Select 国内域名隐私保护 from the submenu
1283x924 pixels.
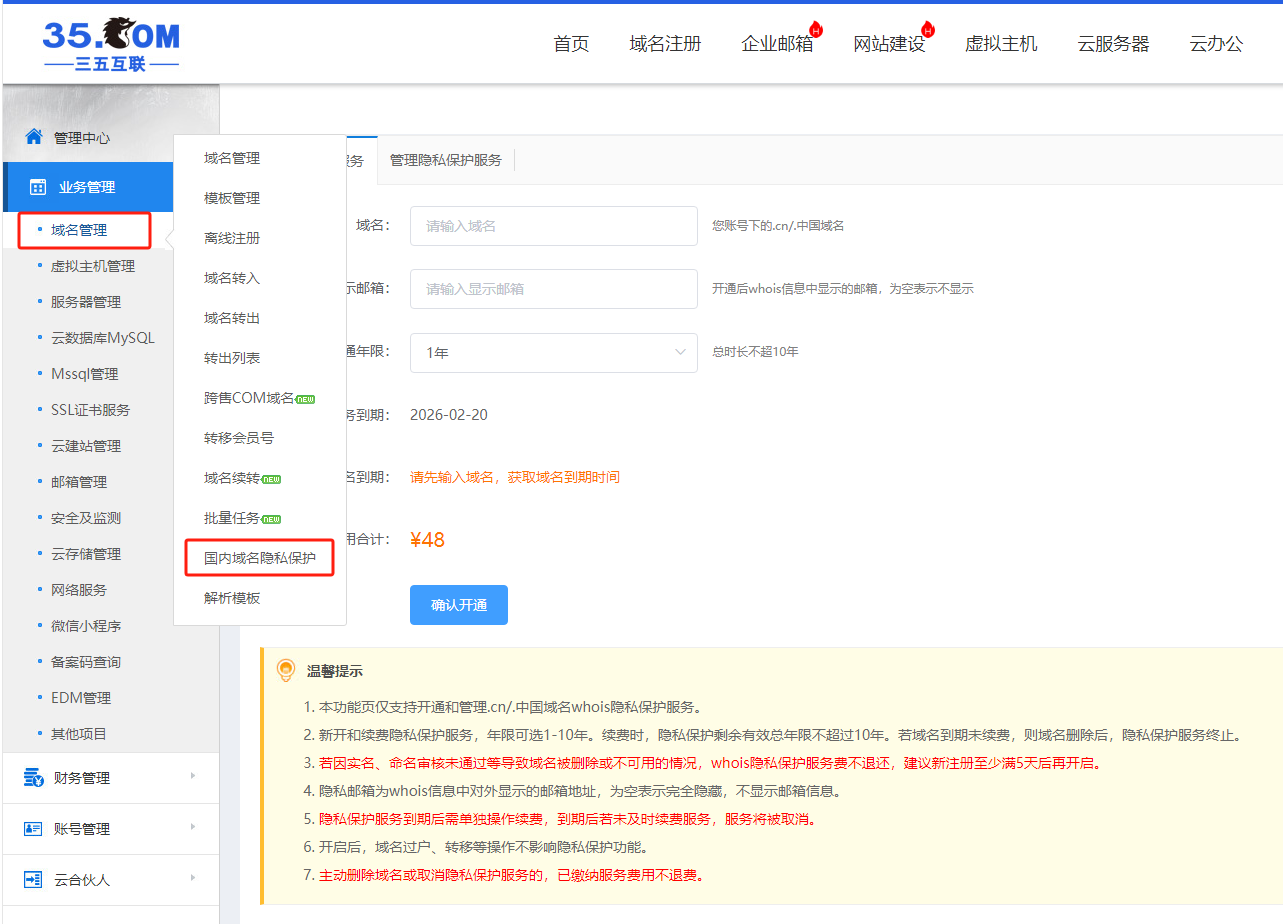[260, 558]
